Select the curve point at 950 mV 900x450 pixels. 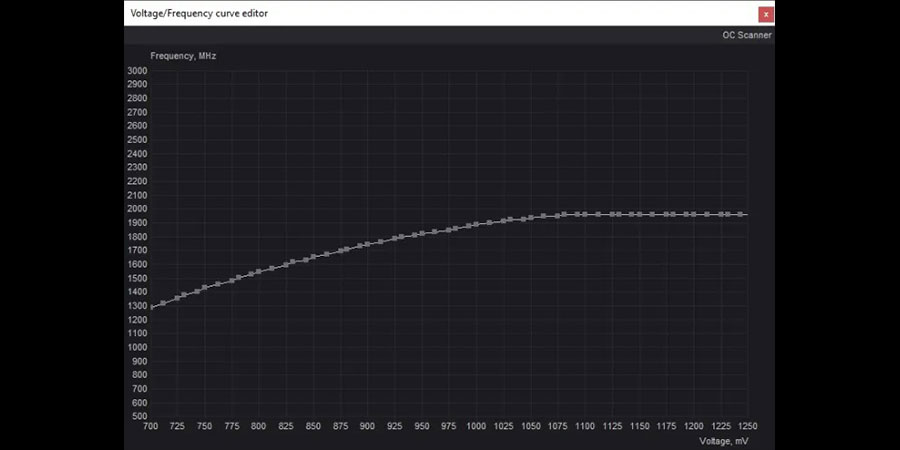coord(422,233)
